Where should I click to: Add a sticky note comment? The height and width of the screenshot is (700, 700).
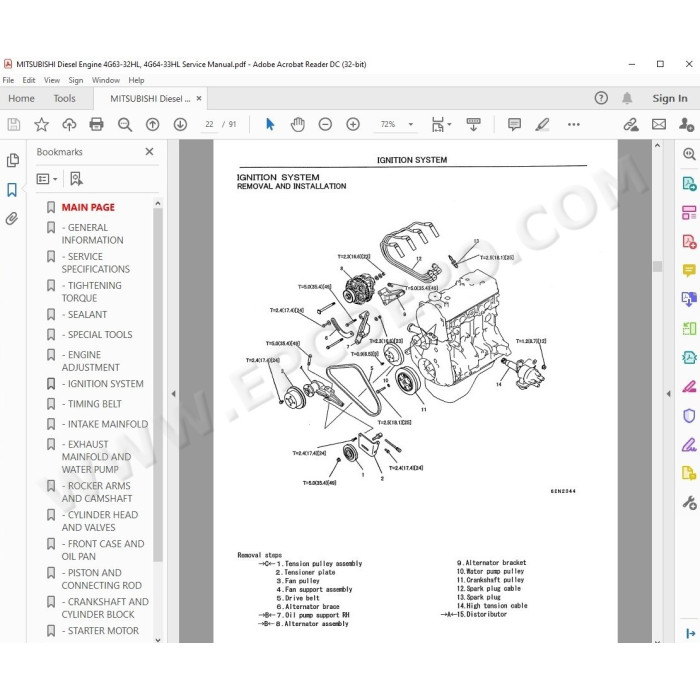(514, 124)
